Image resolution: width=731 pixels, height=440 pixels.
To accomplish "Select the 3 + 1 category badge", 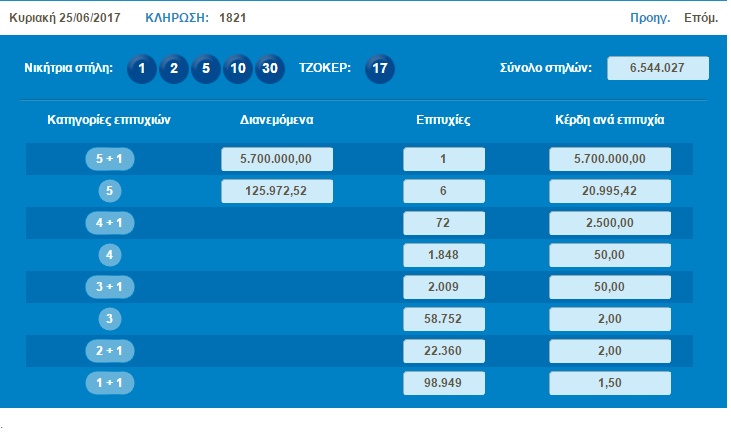I will (112, 288).
